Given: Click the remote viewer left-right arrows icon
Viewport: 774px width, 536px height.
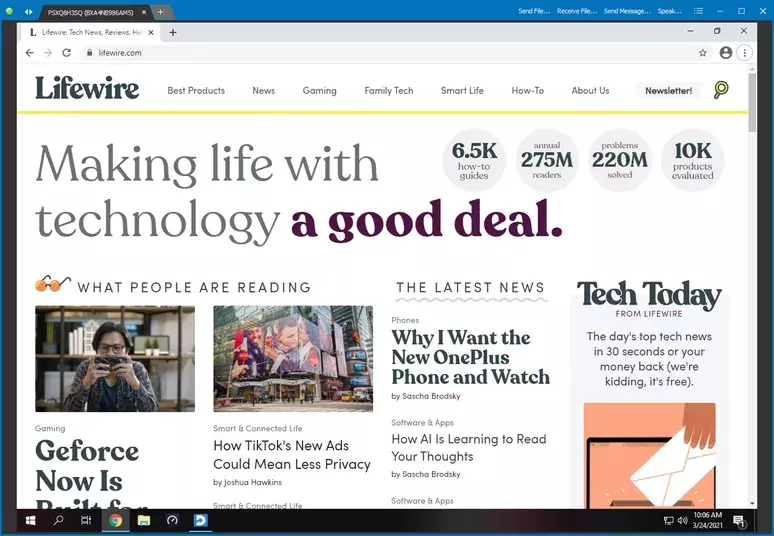Looking at the screenshot, I should point(28,11).
